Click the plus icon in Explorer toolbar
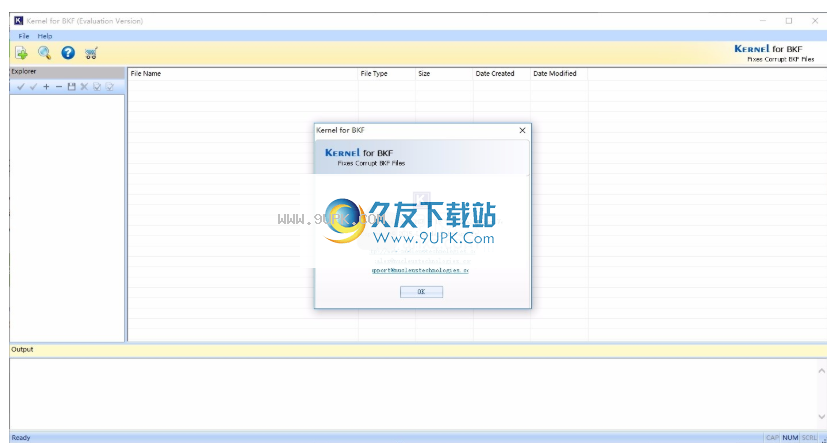827x443 pixels. (46, 87)
